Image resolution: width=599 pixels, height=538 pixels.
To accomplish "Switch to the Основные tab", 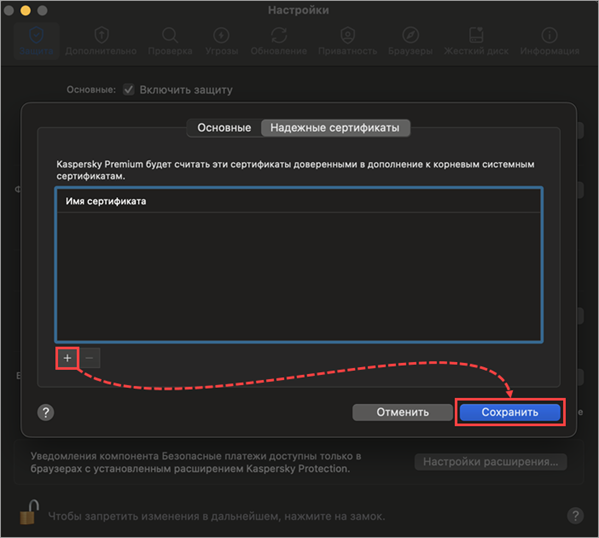I will [224, 128].
